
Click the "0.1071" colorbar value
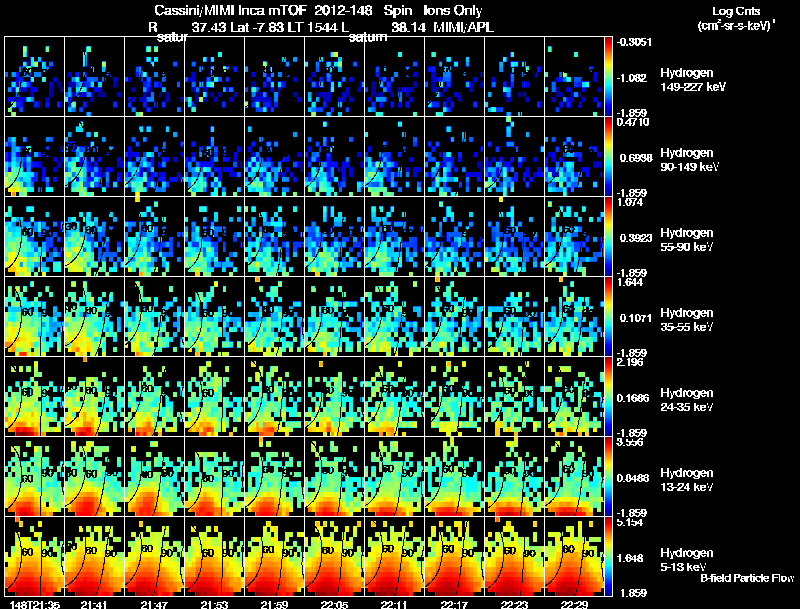coord(636,318)
